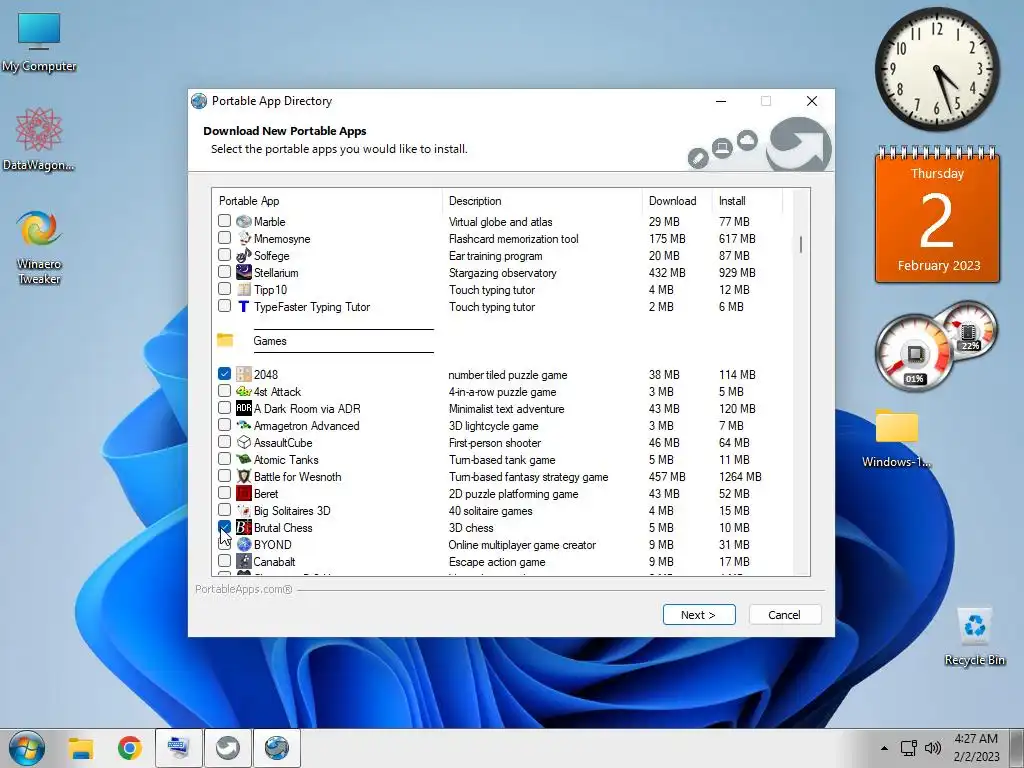
Task: Close the Portable App Directory window
Action: tap(812, 101)
